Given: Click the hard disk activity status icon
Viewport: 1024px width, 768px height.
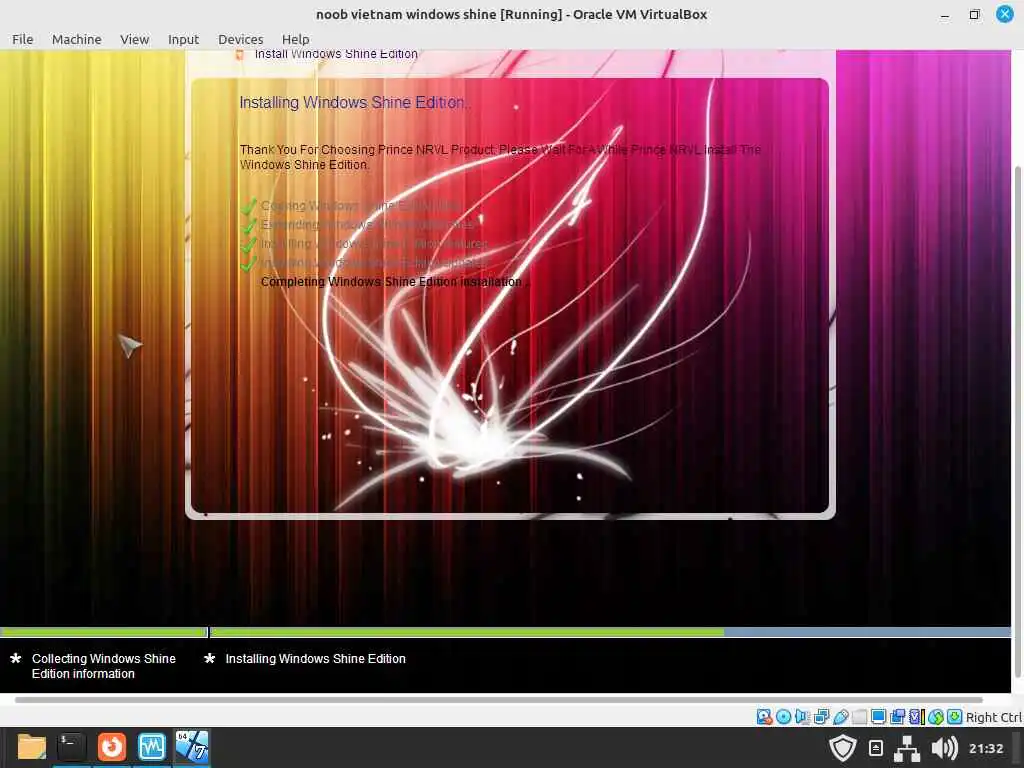Looking at the screenshot, I should [764, 717].
